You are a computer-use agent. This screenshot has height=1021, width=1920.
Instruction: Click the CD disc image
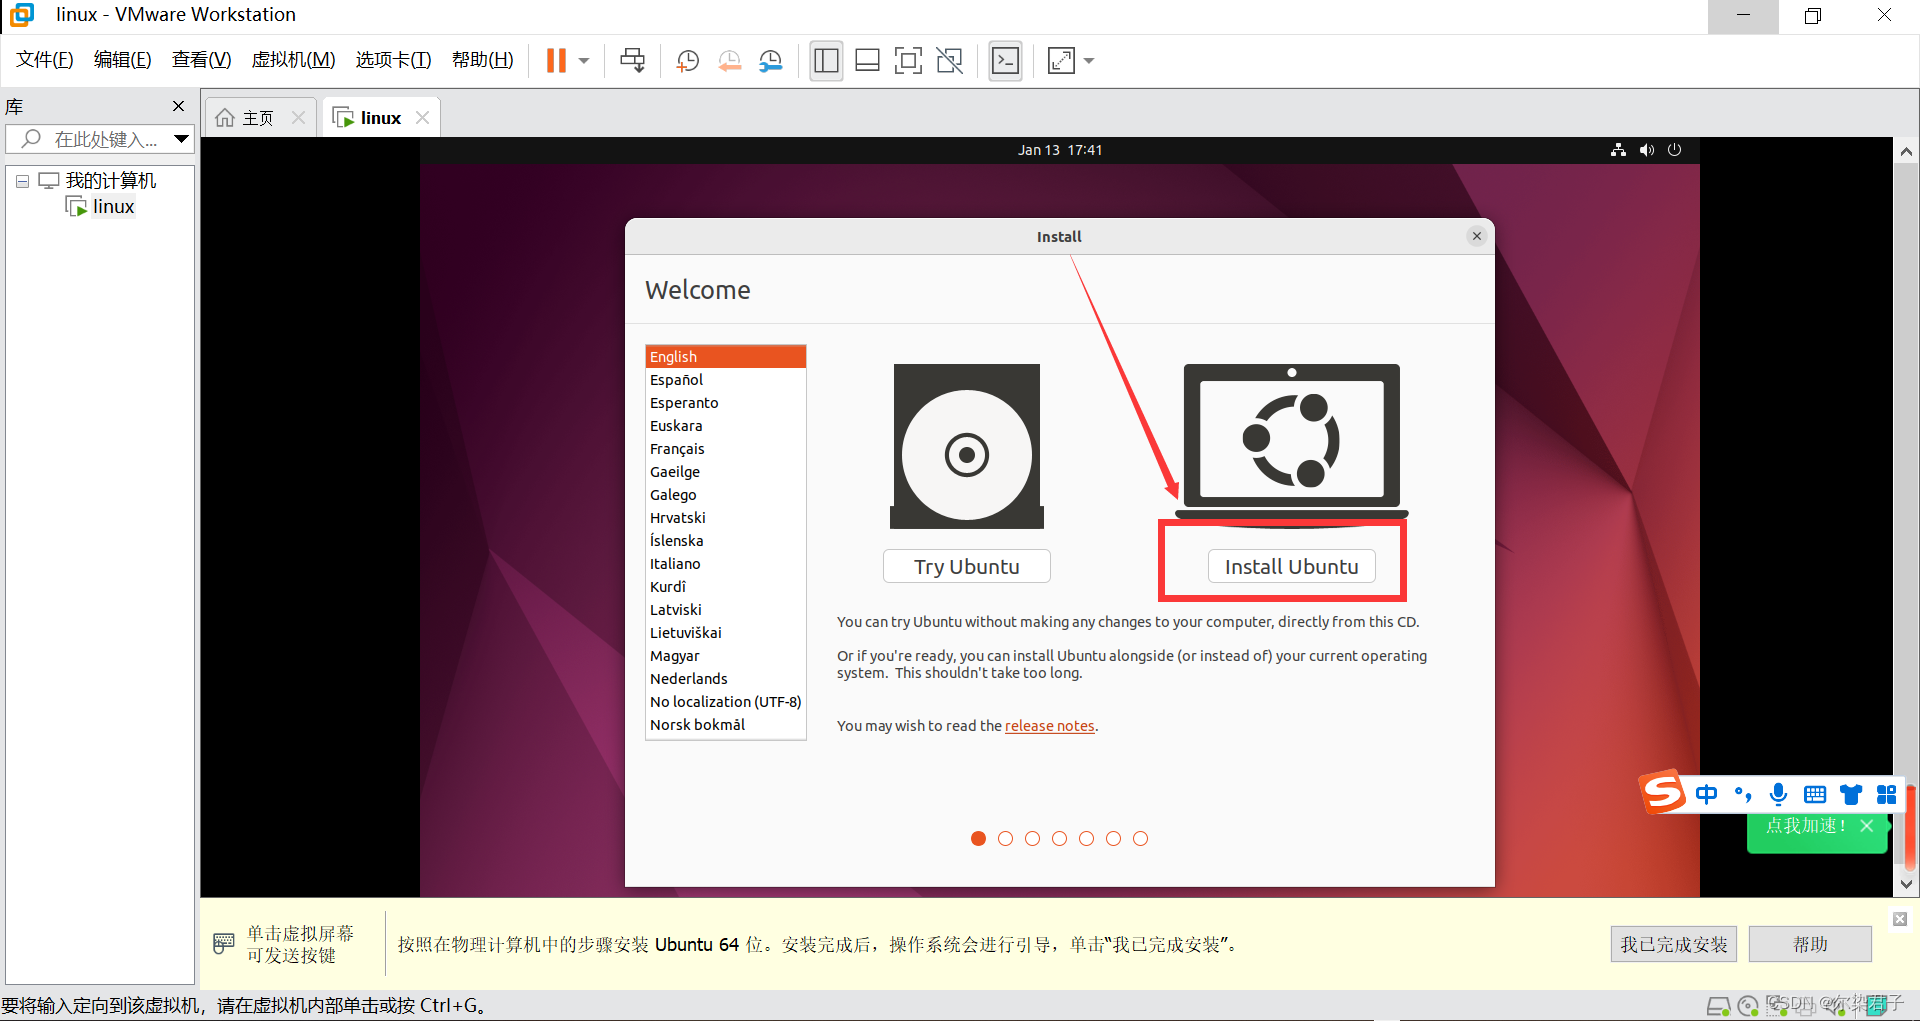(x=967, y=446)
